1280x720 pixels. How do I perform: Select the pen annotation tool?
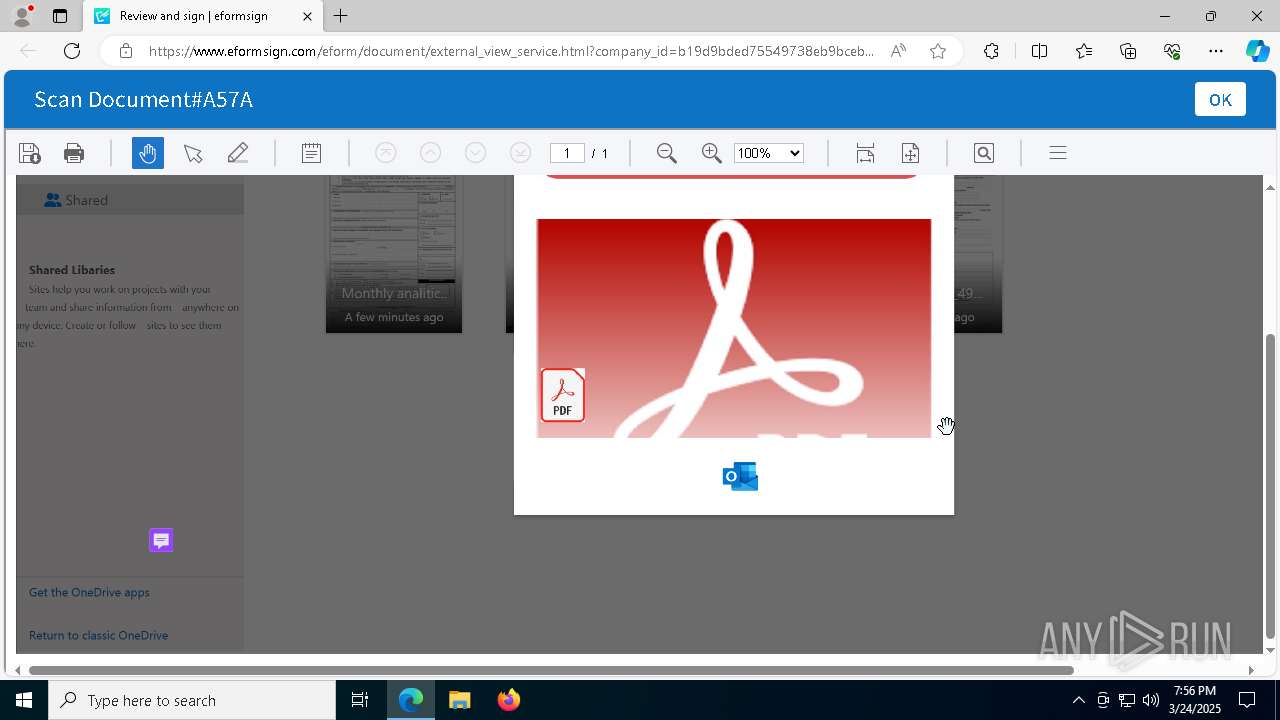coord(238,153)
